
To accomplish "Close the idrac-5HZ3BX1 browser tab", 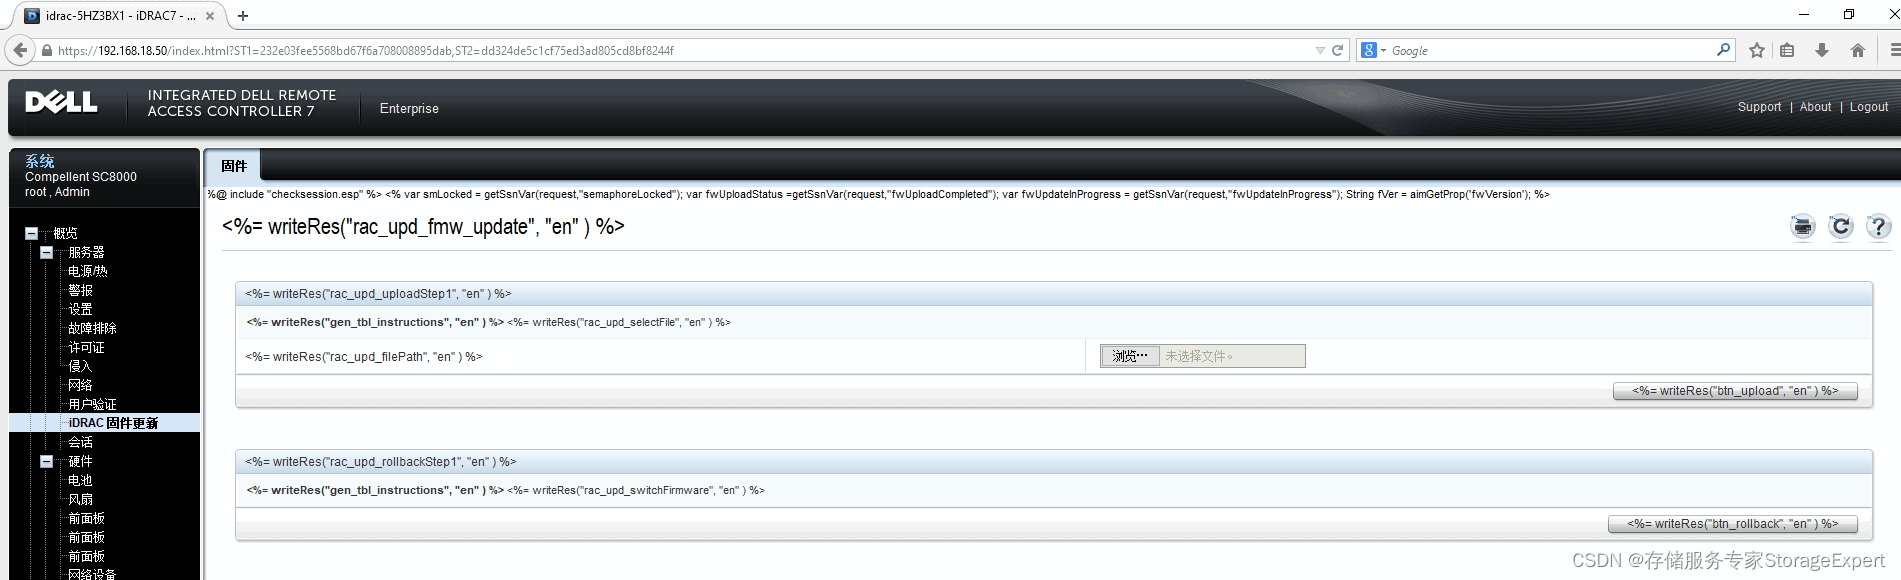I will (209, 16).
